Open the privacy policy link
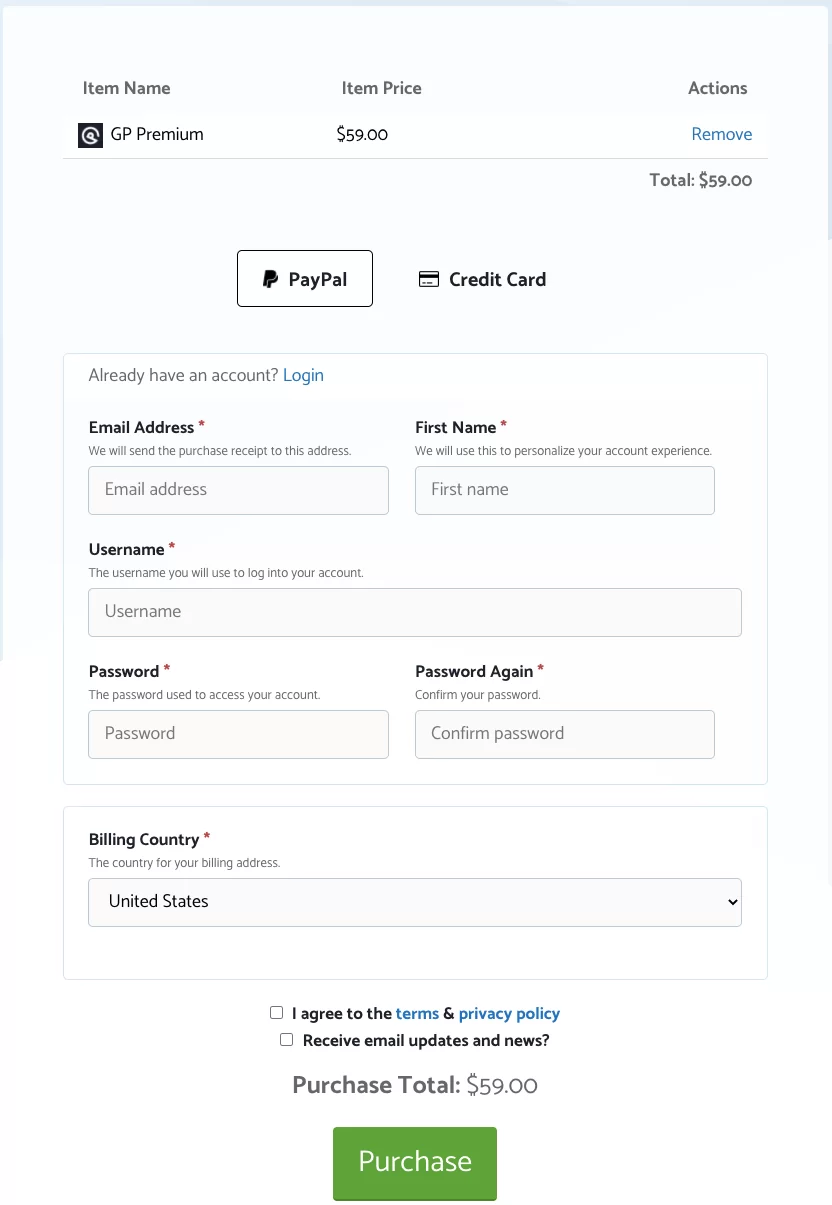832x1205 pixels. coord(509,1013)
